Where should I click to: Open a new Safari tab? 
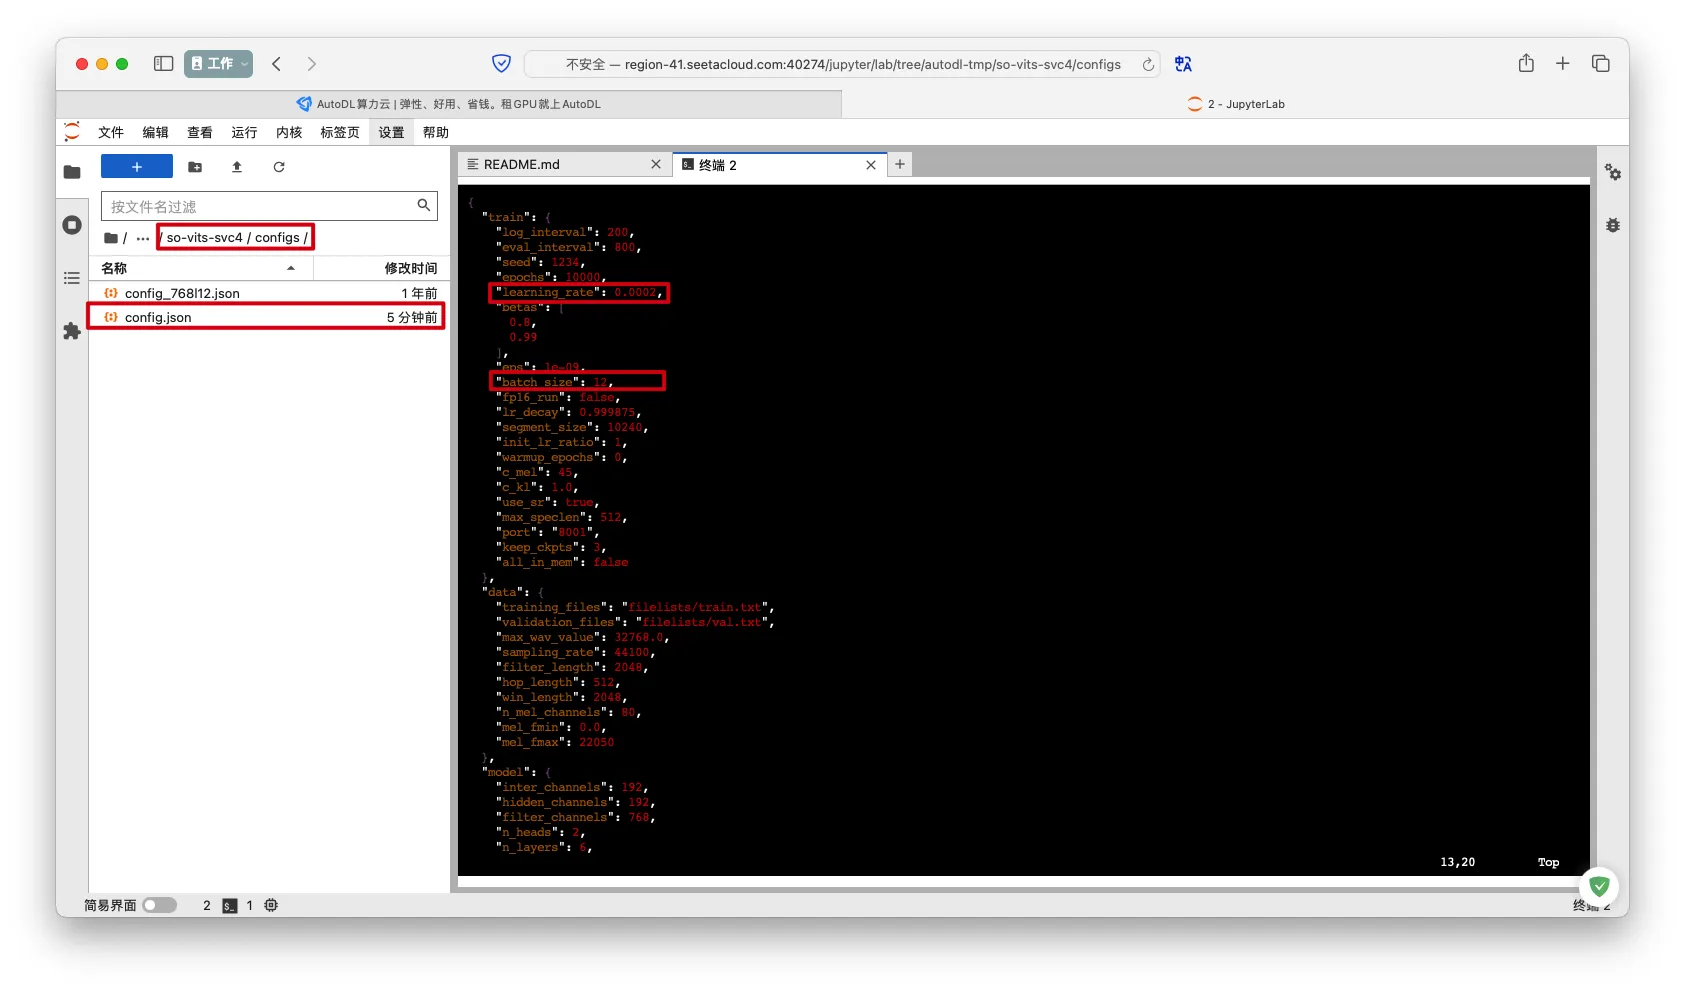[1563, 64]
